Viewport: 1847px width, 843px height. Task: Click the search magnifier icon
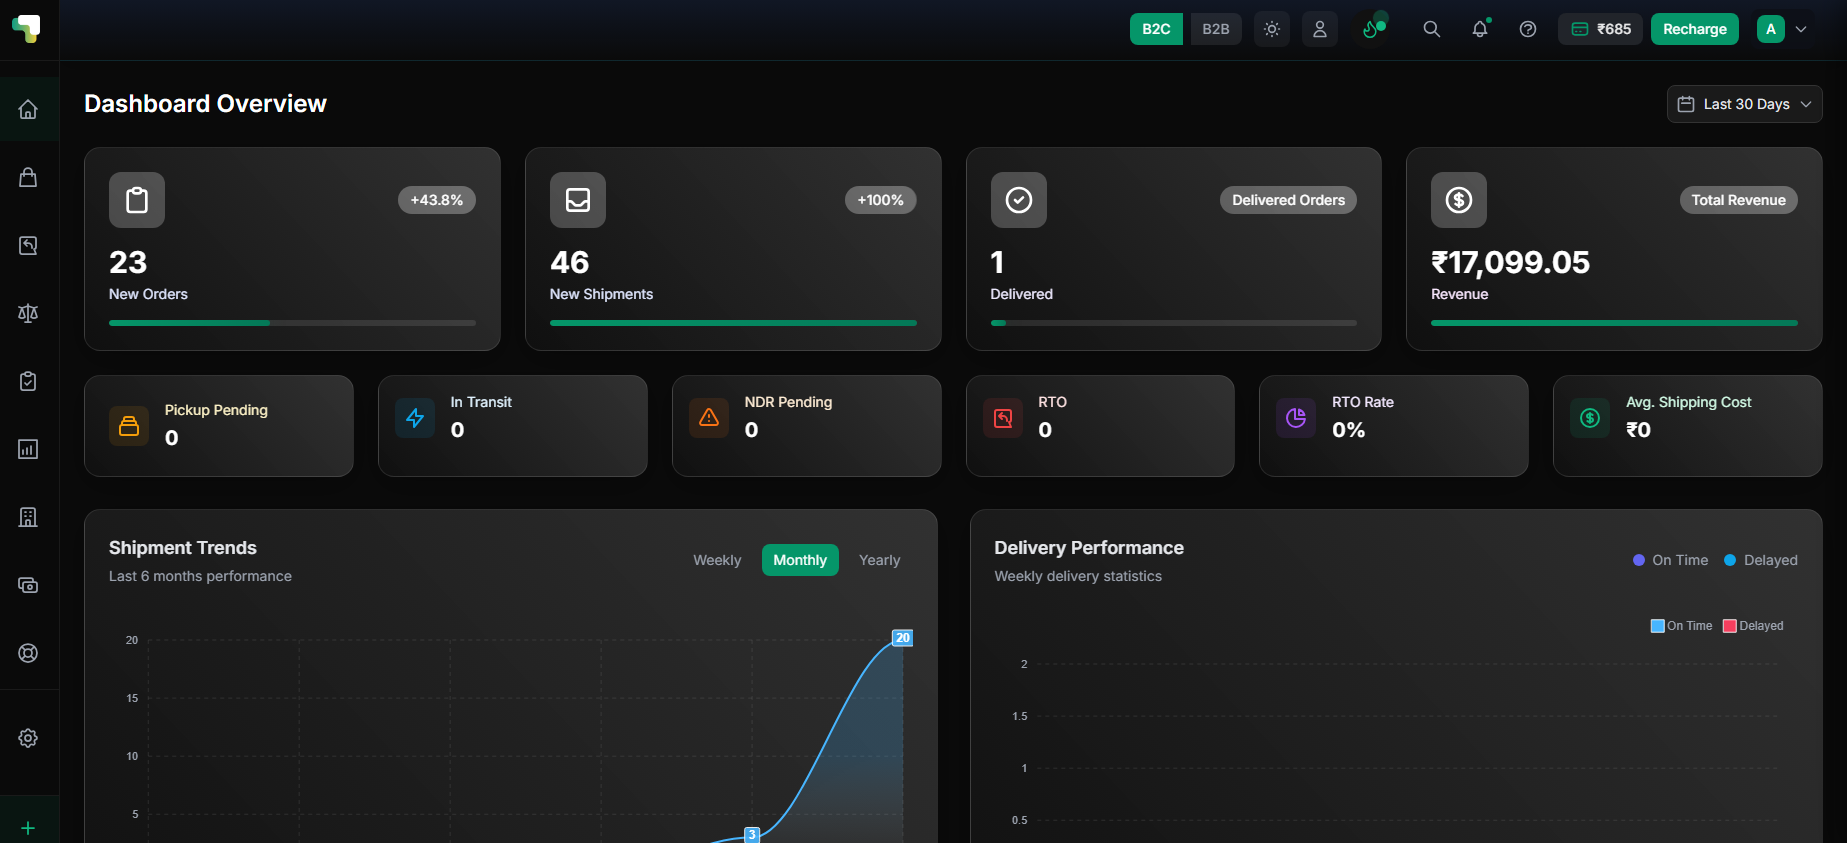tap(1432, 29)
